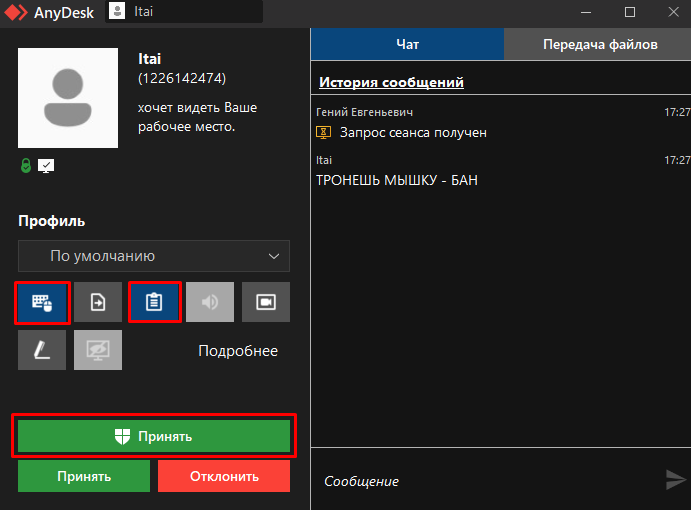Click the whiteboard drawing pen icon
691x510 pixels.
click(x=42, y=351)
